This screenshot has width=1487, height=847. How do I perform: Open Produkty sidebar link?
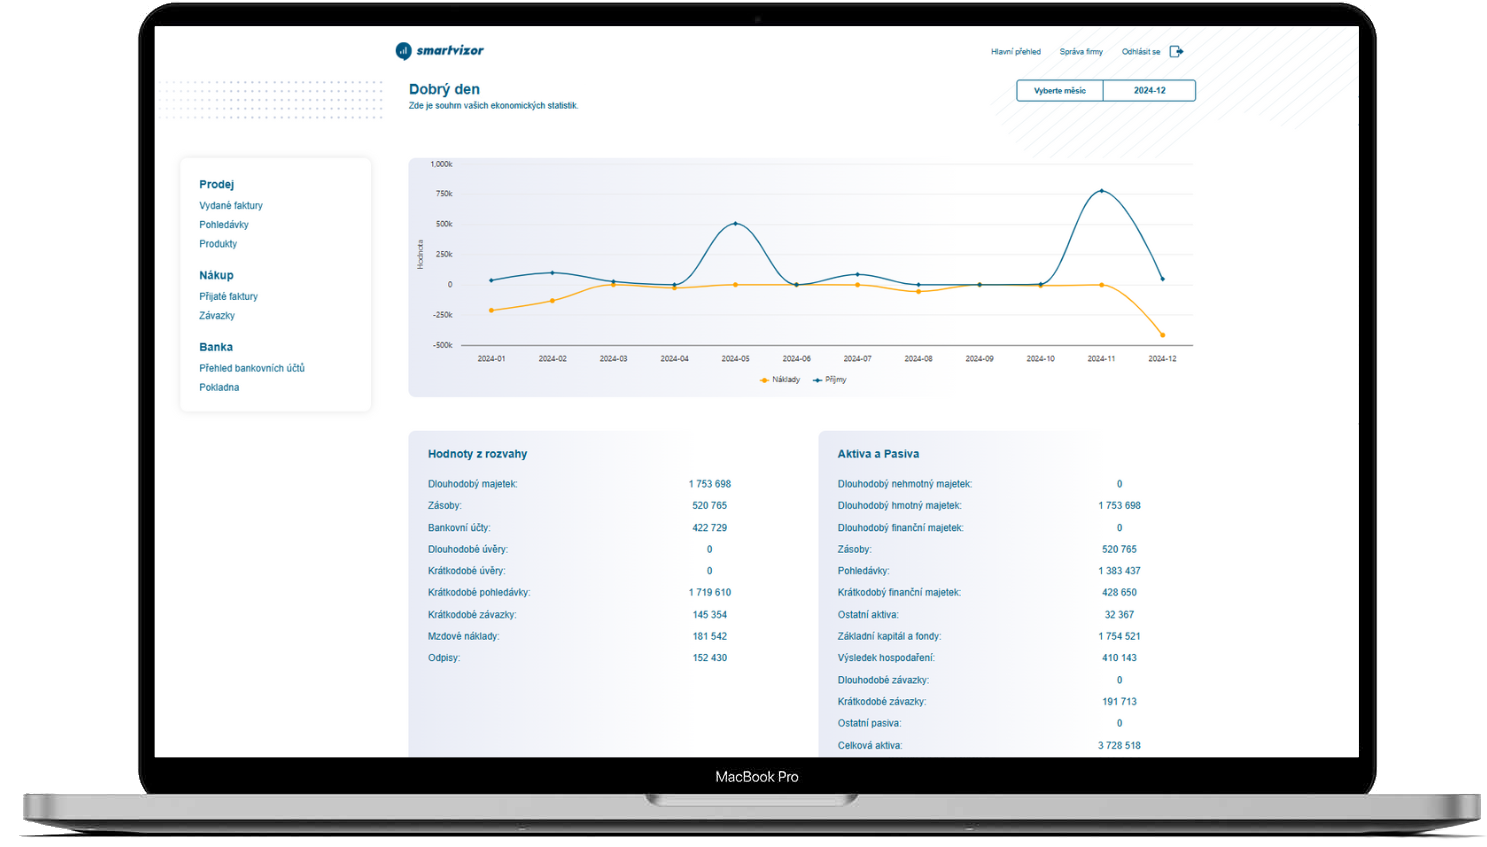tap(218, 244)
